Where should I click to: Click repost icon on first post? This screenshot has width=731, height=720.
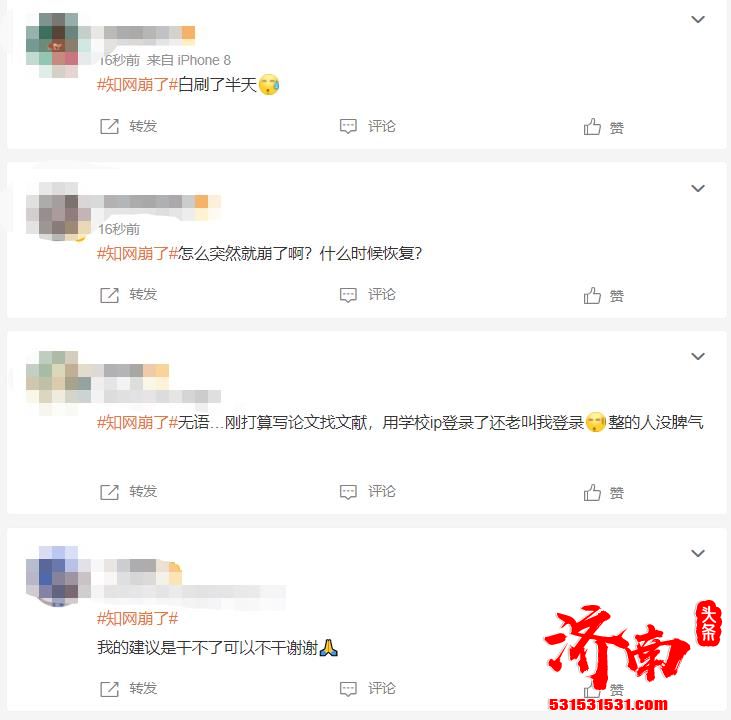(110, 126)
